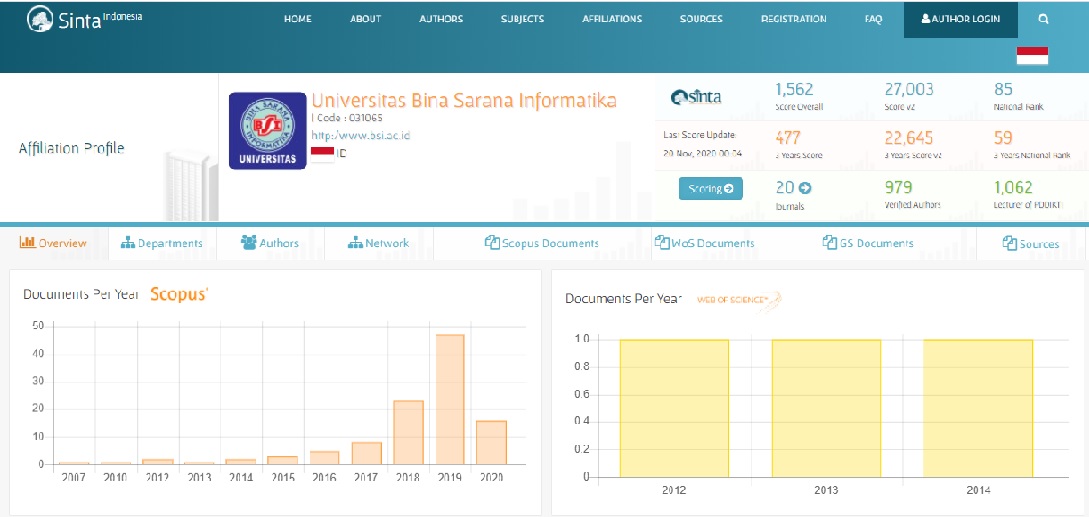Open SOURCES in top navigation
This screenshot has height=517, width=1089.
(x=701, y=19)
